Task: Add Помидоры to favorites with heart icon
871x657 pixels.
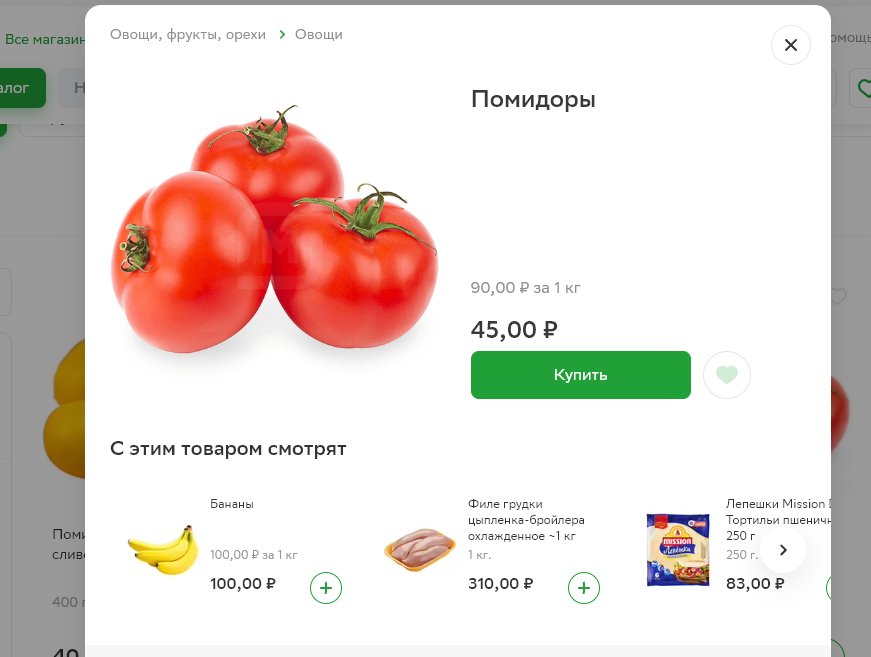Action: [x=727, y=375]
